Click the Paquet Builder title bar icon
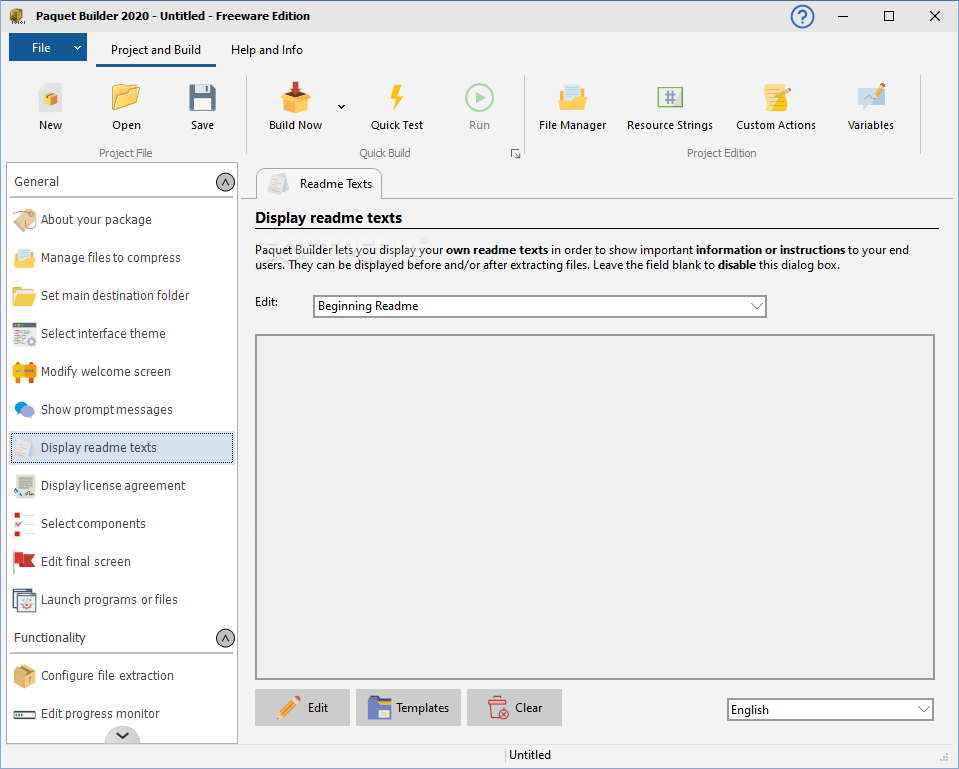The height and width of the screenshot is (769, 959). click(x=17, y=17)
